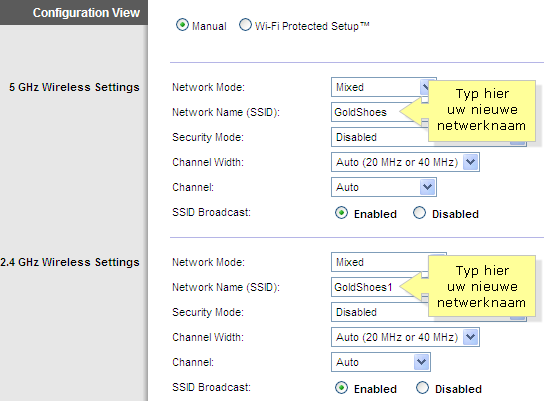The image size is (544, 401).
Task: Click the 5 GHz Wireless Settings heading
Action: click(x=74, y=87)
